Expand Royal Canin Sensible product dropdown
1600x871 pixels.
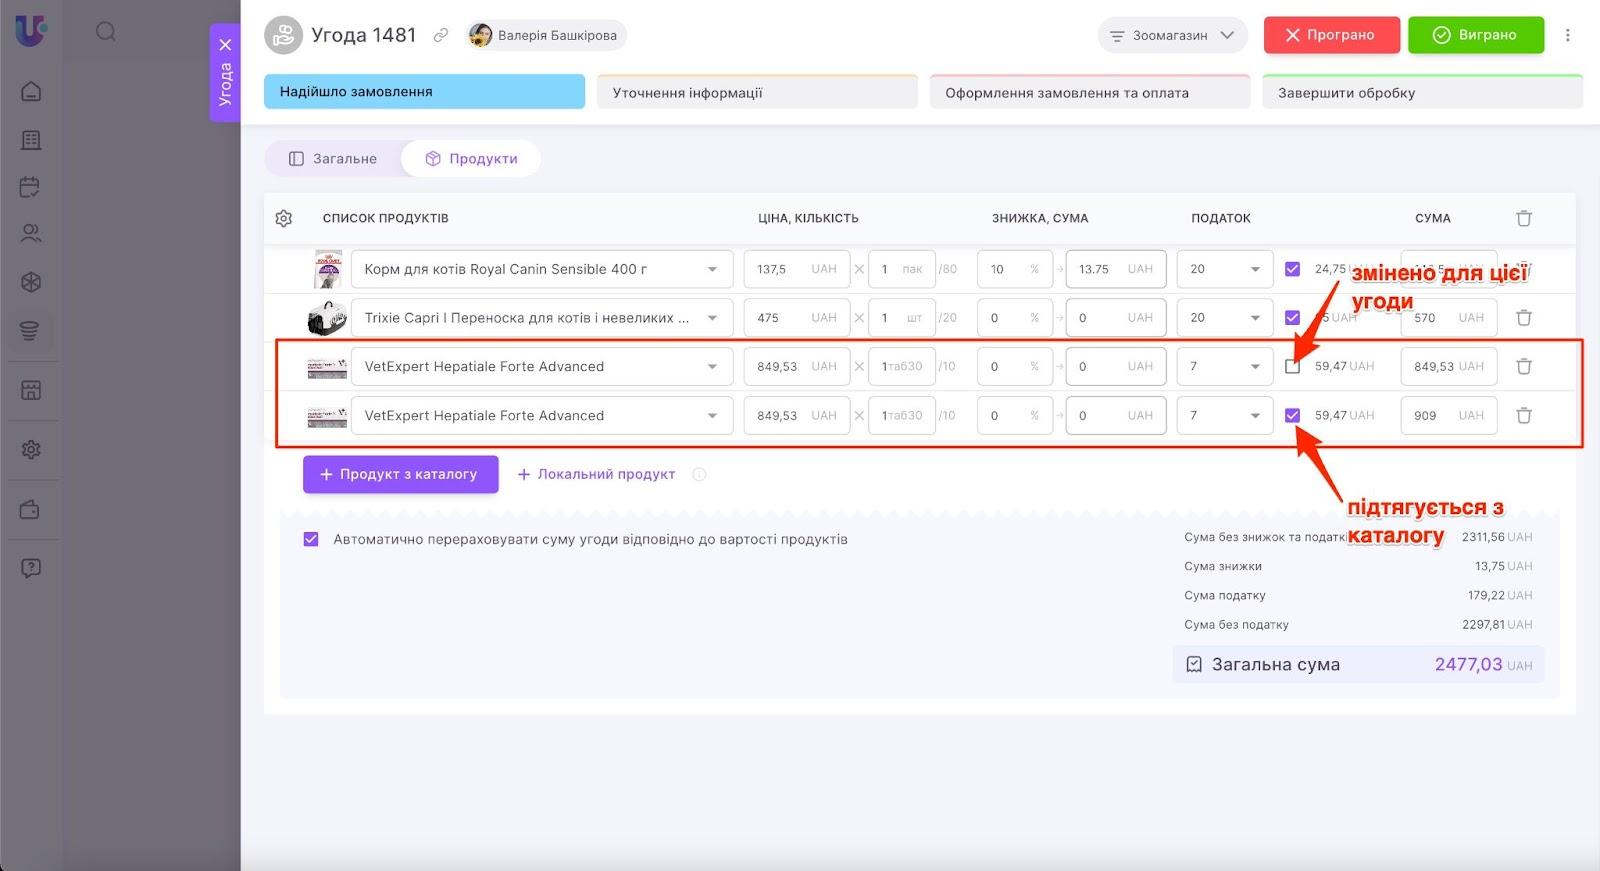712,270
